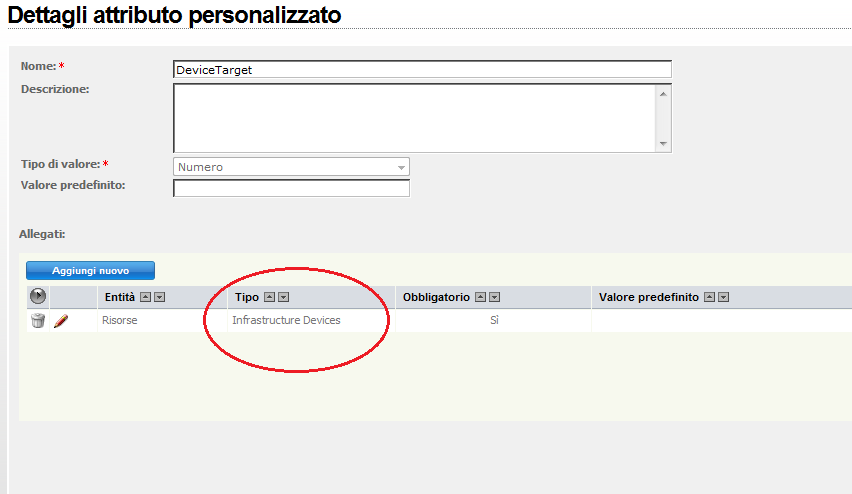
Task: Sort Valore predefinito column descending
Action: (724, 297)
